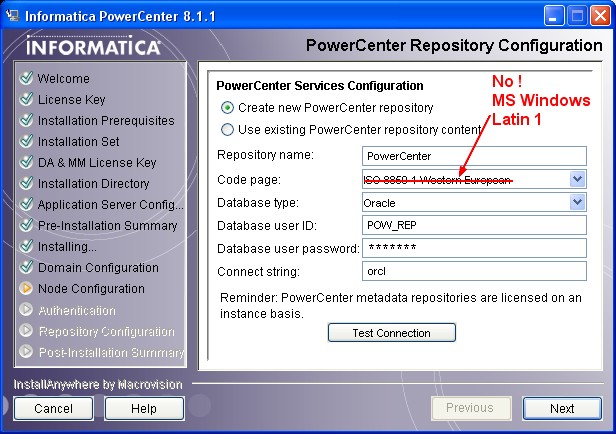Click the Application Server Config checkmark icon

click(x=26, y=204)
